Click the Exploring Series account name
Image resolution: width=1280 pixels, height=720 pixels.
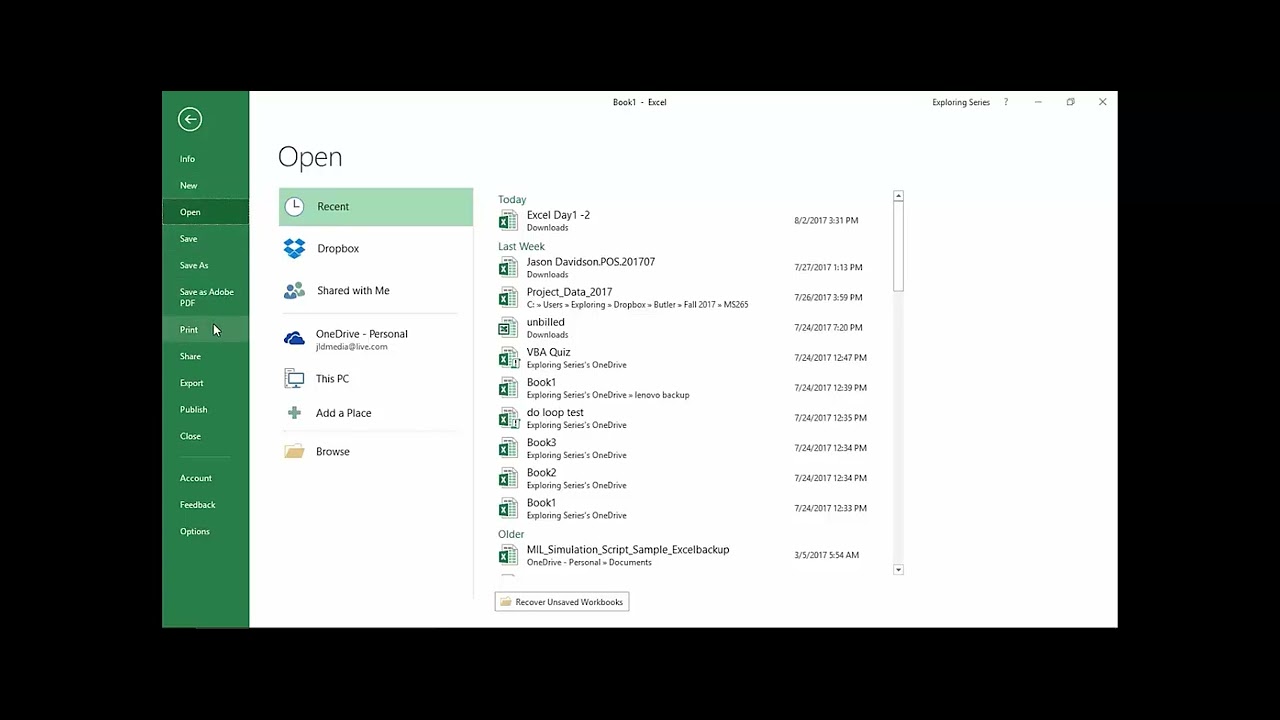click(961, 102)
